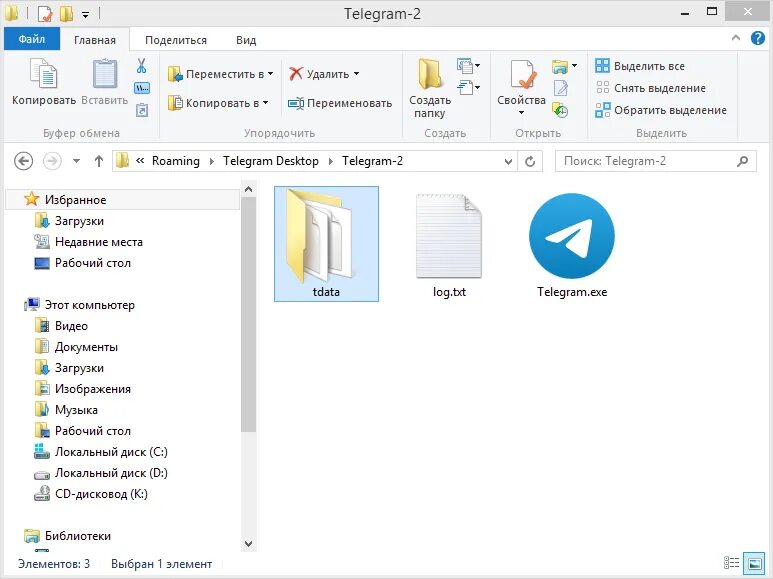Open the Удалить dropdown arrow
Image resolution: width=773 pixels, height=579 pixels.
pos(356,74)
